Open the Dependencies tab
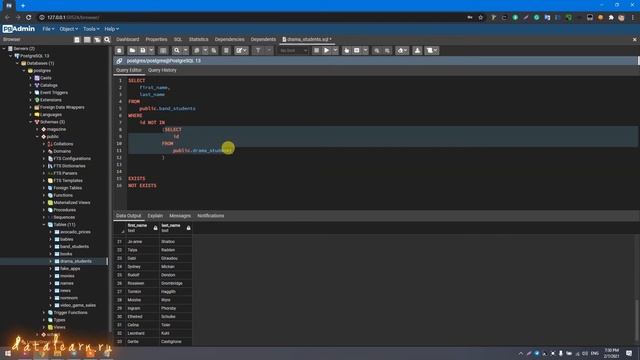 pyautogui.click(x=229, y=40)
